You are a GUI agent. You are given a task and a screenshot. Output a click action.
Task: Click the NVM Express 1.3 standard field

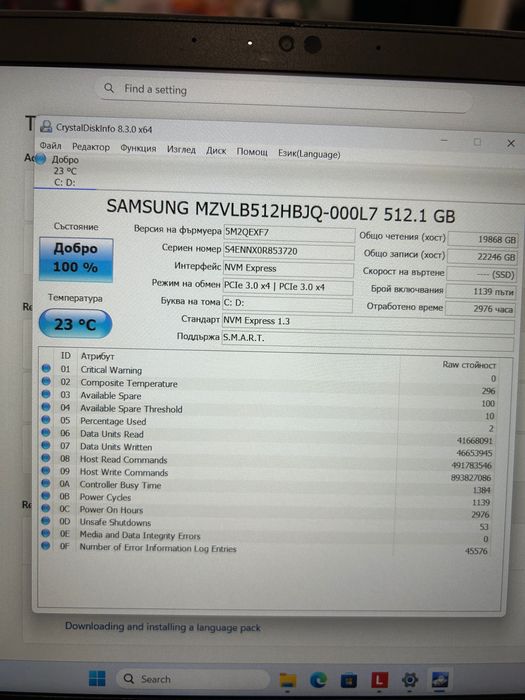[x=368, y=323]
